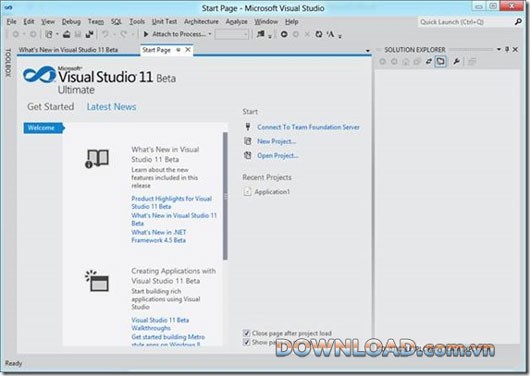
Task: Toggle the pin on the Start Page tab
Action: click(x=178, y=50)
